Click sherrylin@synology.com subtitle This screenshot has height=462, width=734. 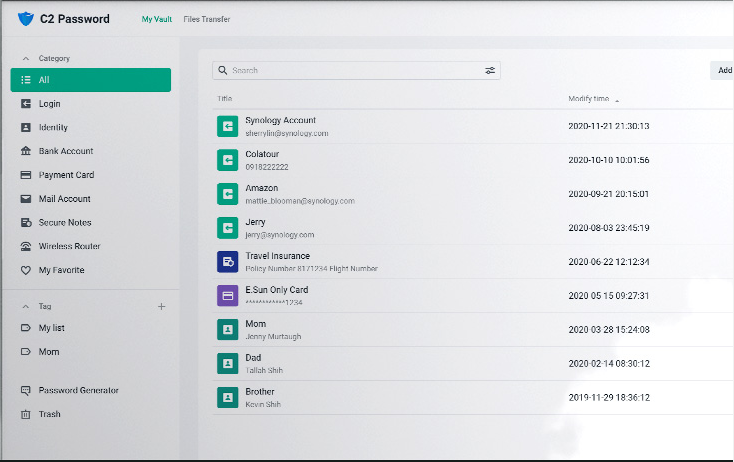click(286, 133)
